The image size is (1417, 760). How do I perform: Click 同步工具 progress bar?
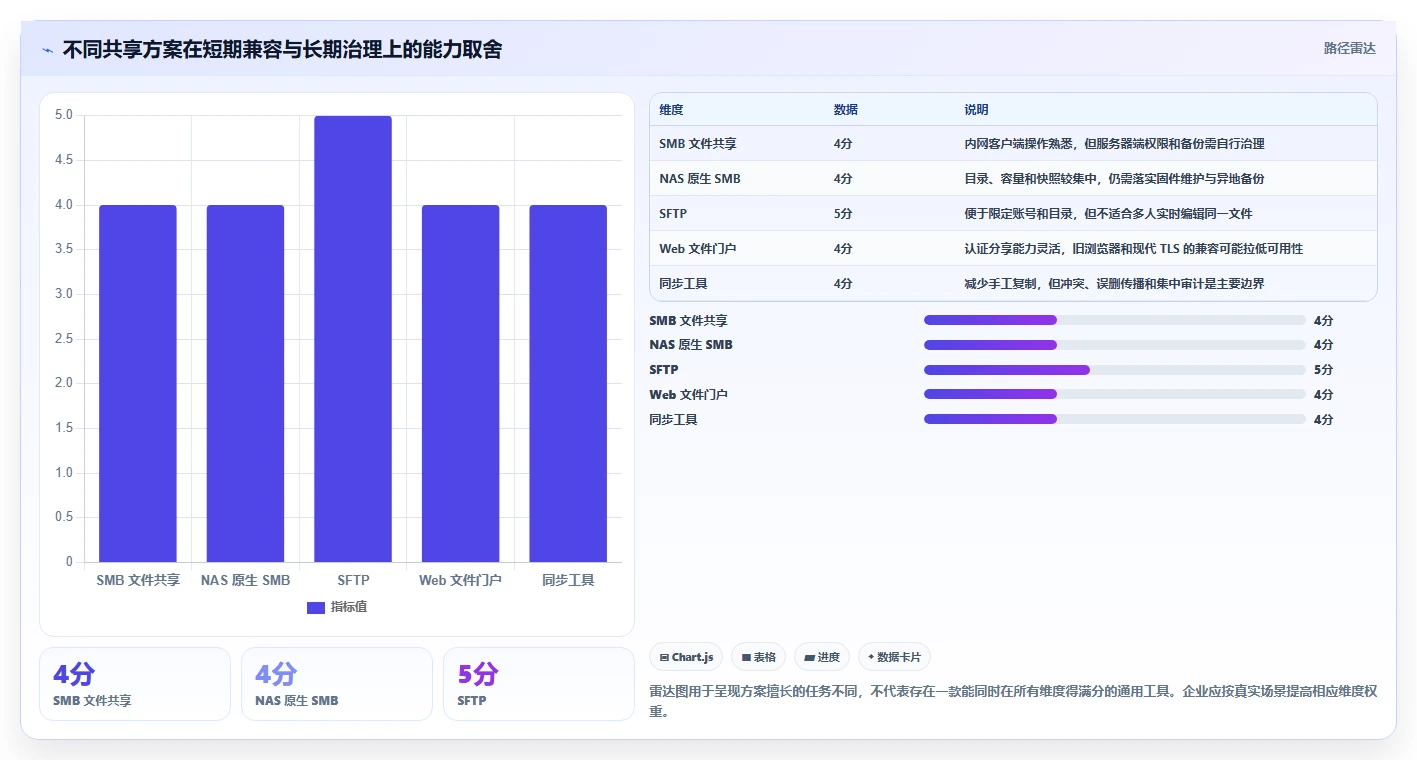click(x=1115, y=419)
